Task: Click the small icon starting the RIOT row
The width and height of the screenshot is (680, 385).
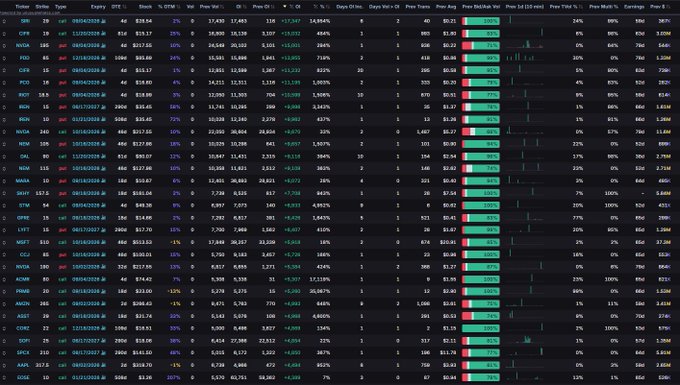Action: (4, 95)
